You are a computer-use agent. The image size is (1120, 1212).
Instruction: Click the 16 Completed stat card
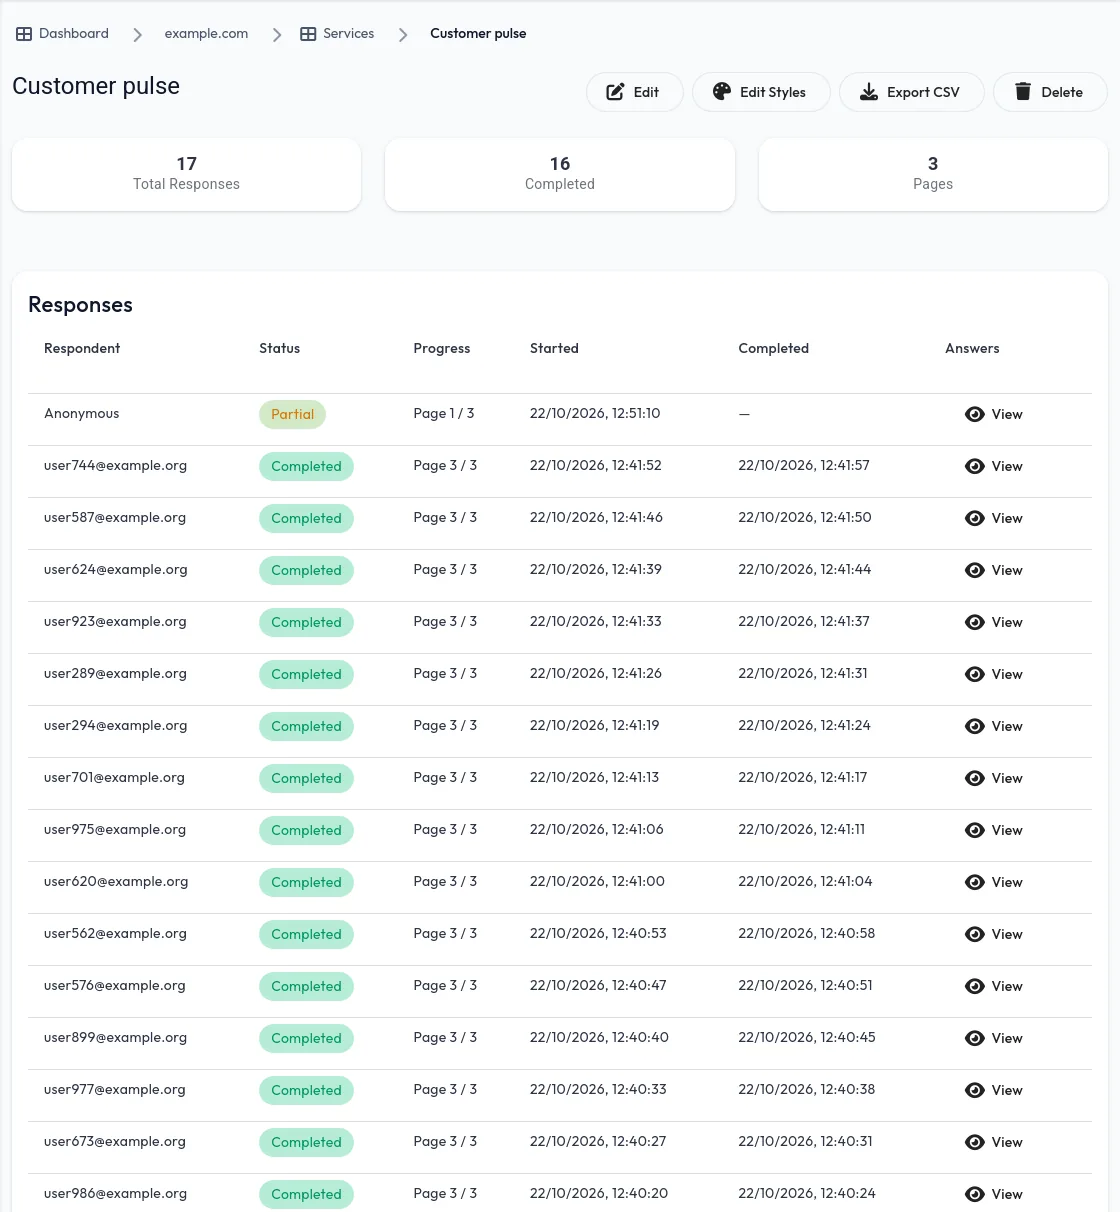click(560, 174)
